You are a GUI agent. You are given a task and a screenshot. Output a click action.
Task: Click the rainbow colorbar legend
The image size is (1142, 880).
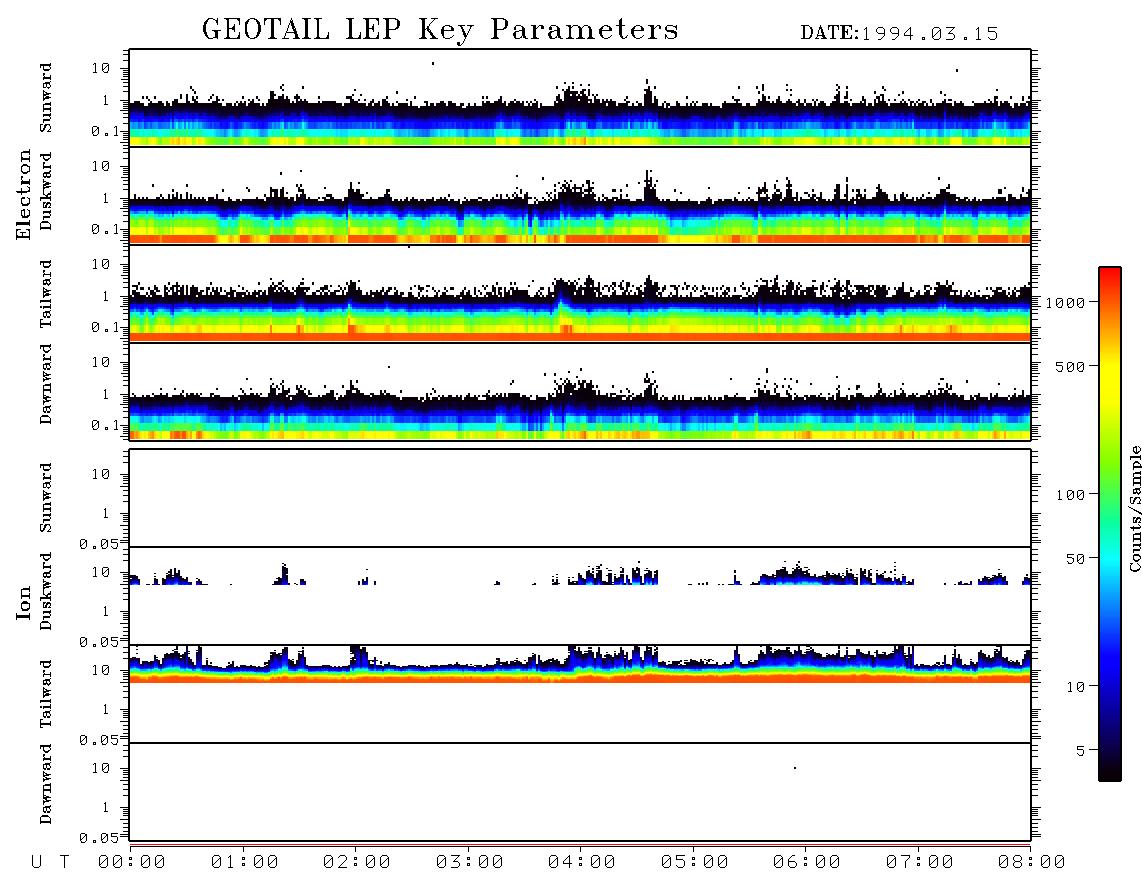coord(1109,524)
